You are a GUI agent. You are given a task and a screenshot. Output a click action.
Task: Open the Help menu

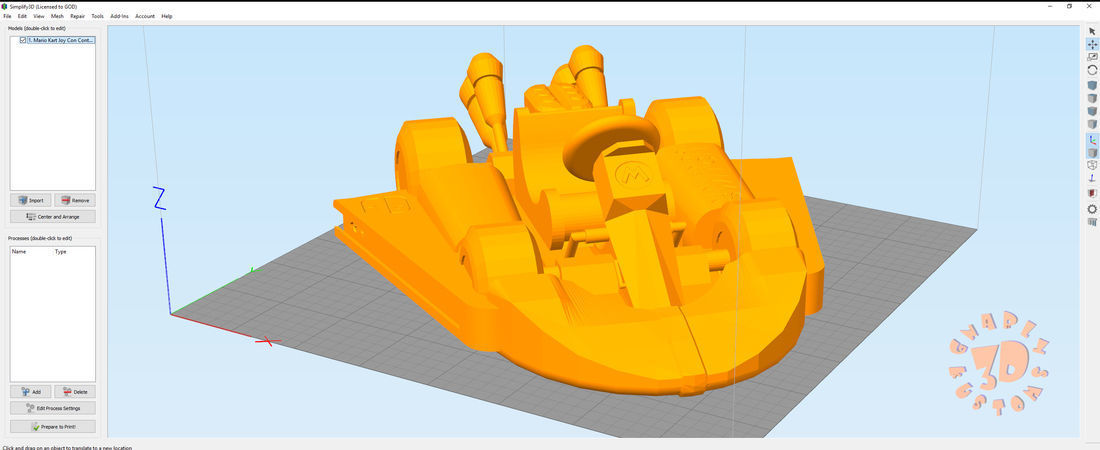point(167,16)
